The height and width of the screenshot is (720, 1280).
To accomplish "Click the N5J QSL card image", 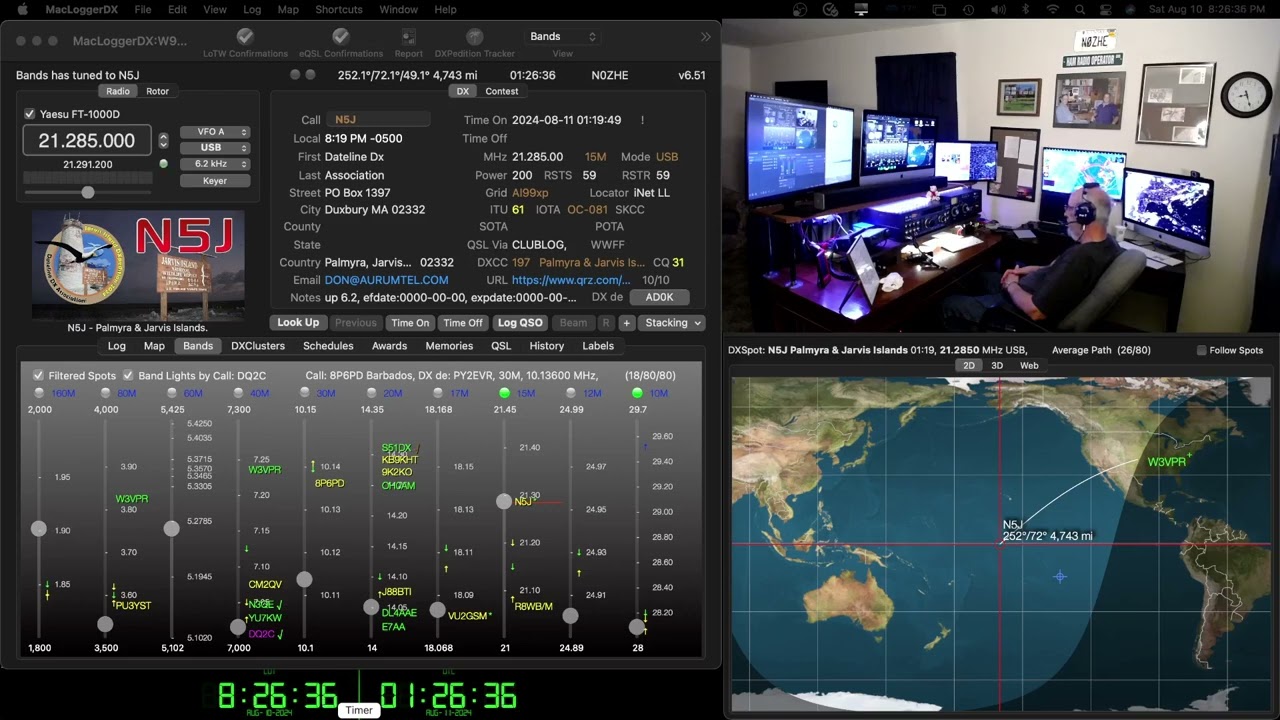I will click(138, 265).
